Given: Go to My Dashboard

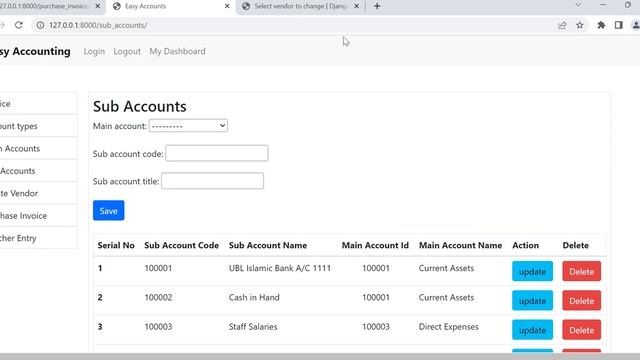Looking at the screenshot, I should 177,51.
